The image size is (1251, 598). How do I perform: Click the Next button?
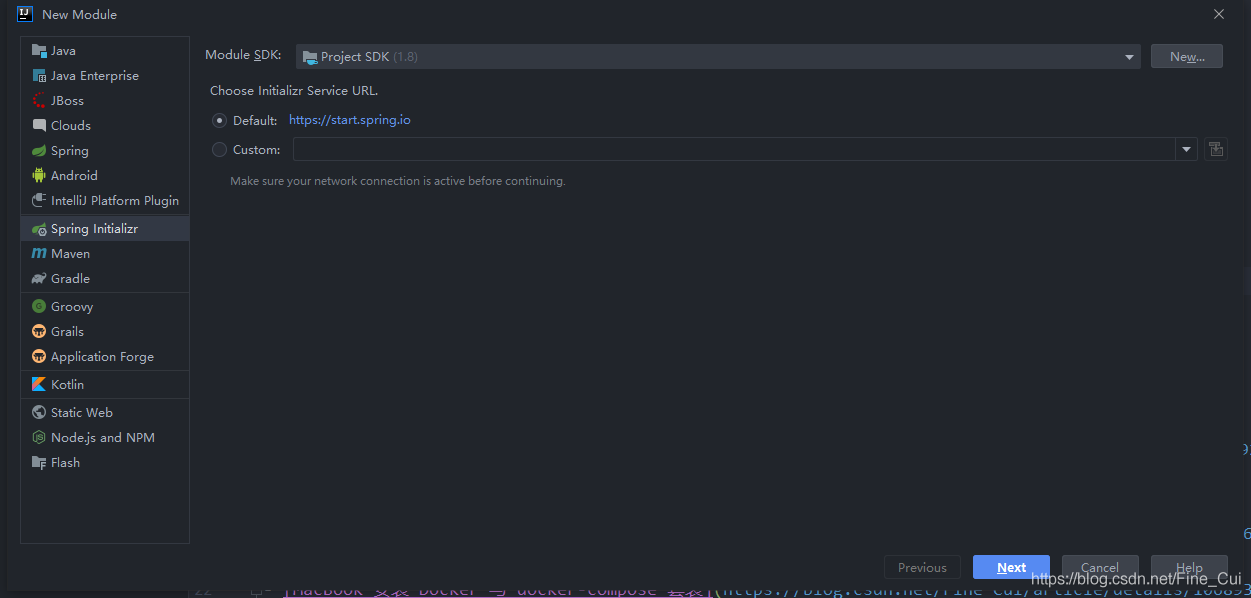pyautogui.click(x=1011, y=567)
